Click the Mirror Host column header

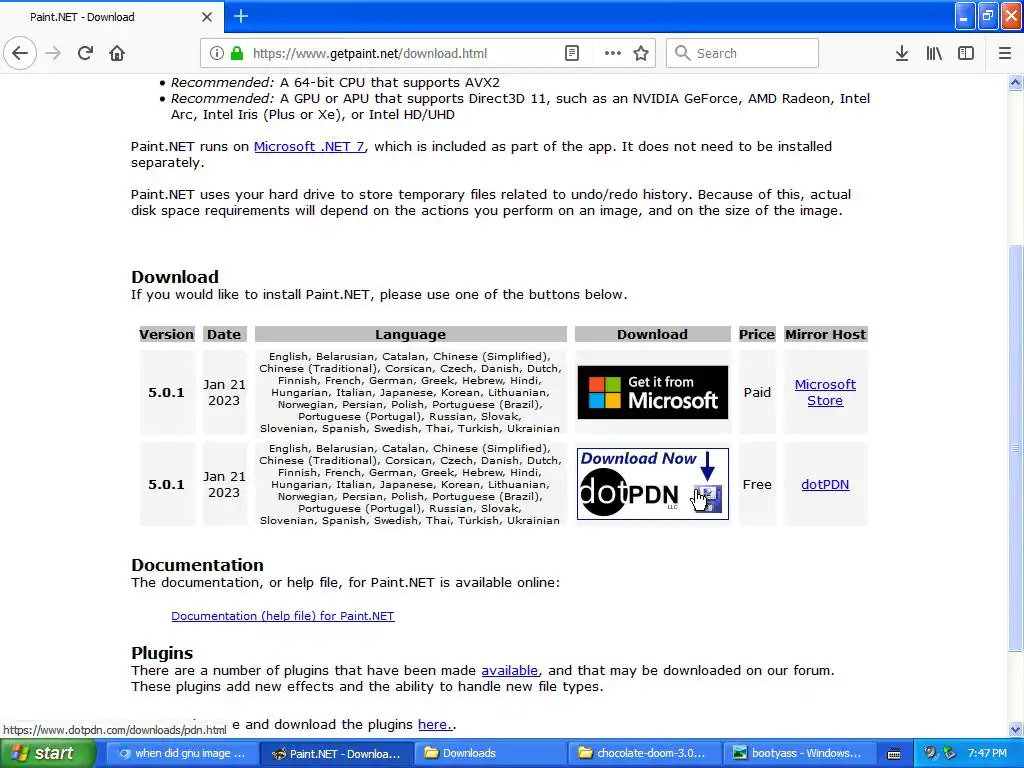825,334
